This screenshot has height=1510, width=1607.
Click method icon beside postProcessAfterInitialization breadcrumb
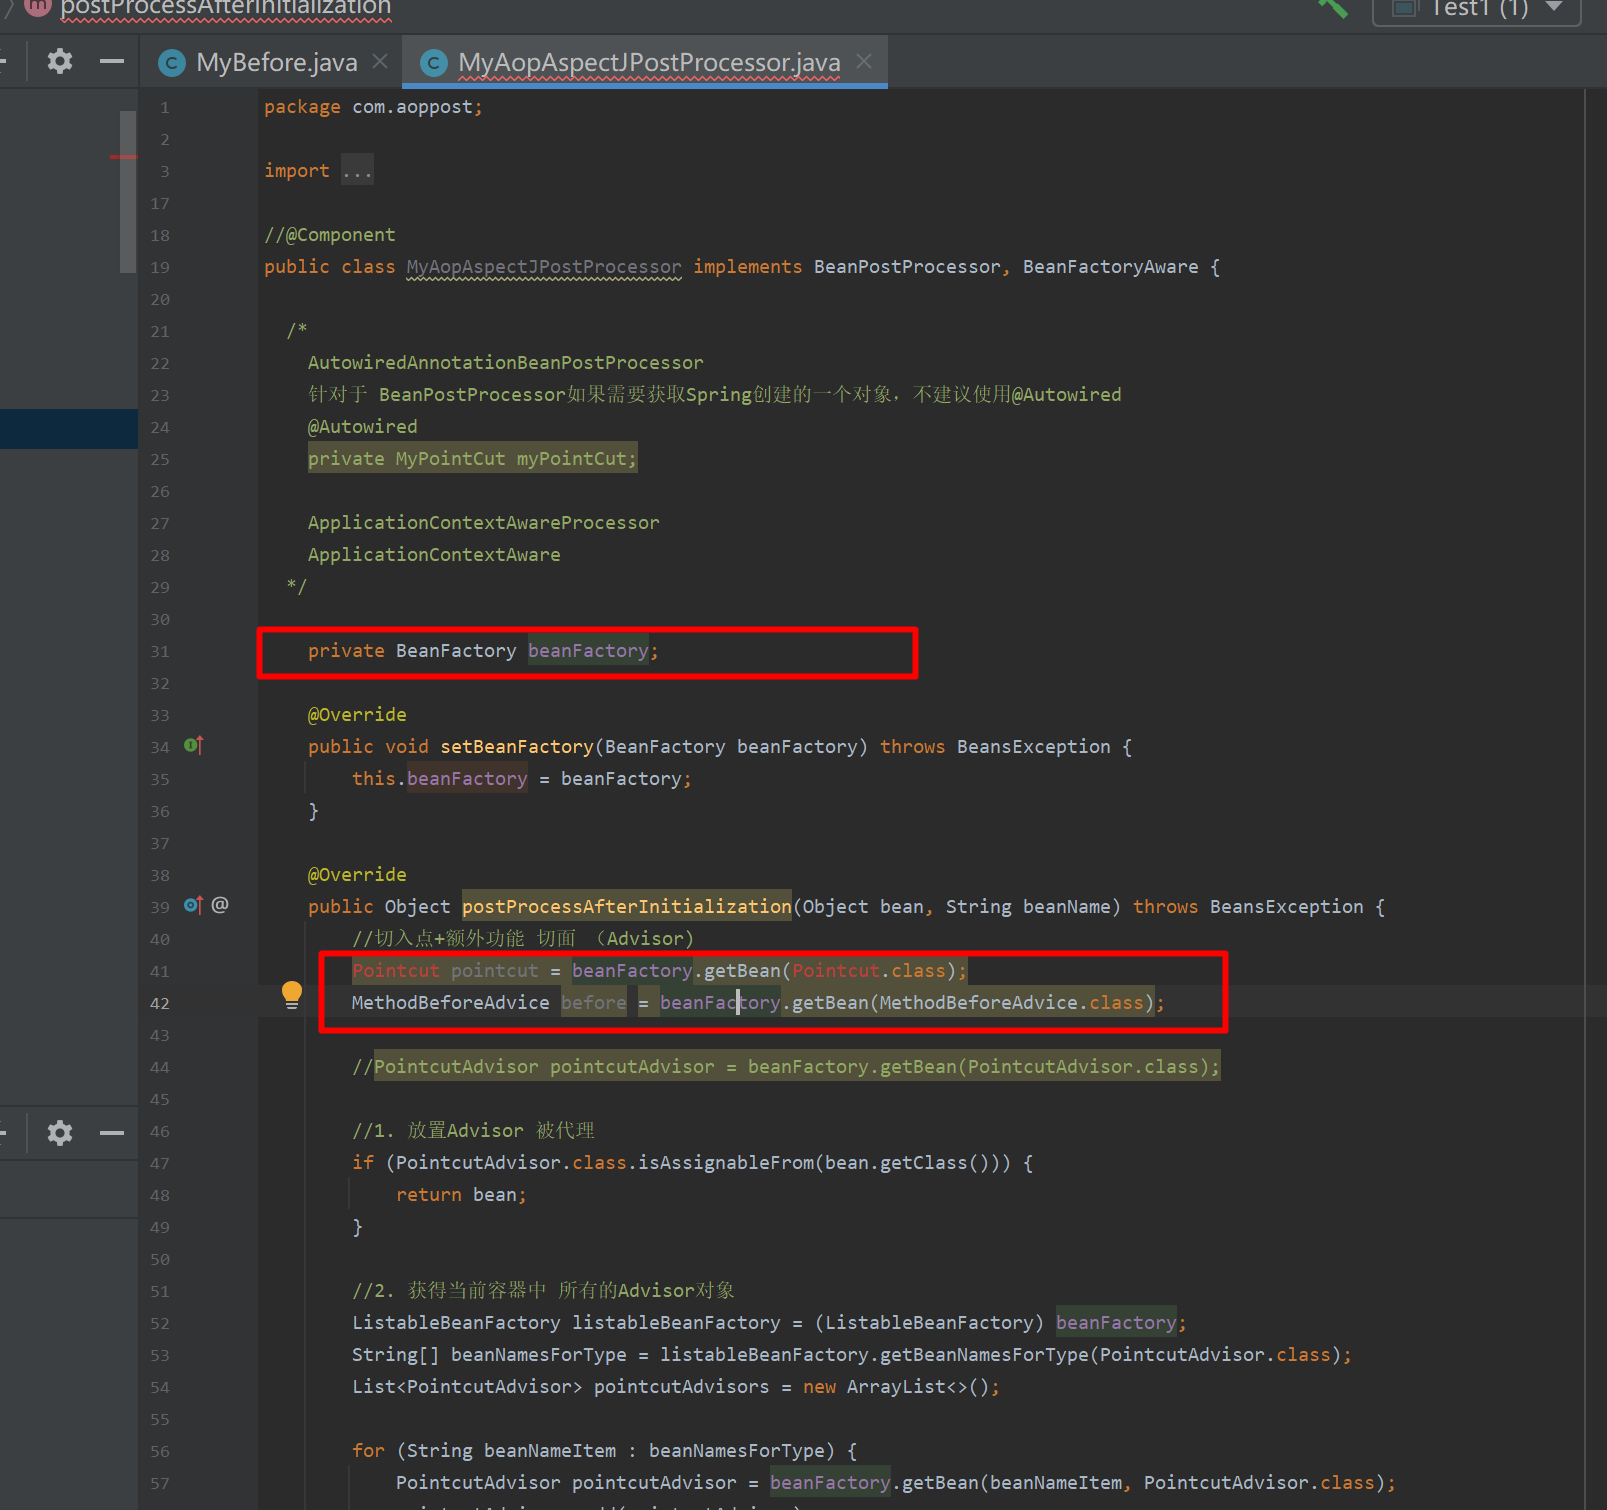(x=38, y=6)
